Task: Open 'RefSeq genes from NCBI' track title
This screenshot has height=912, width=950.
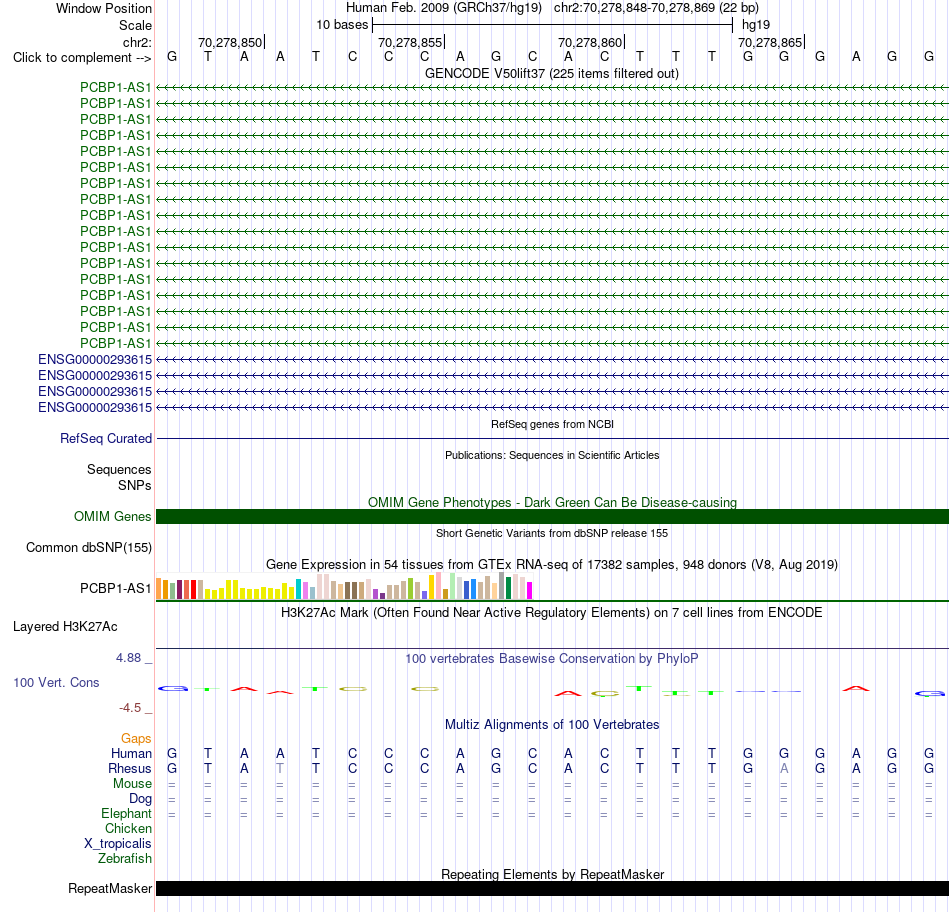Action: click(x=552, y=424)
